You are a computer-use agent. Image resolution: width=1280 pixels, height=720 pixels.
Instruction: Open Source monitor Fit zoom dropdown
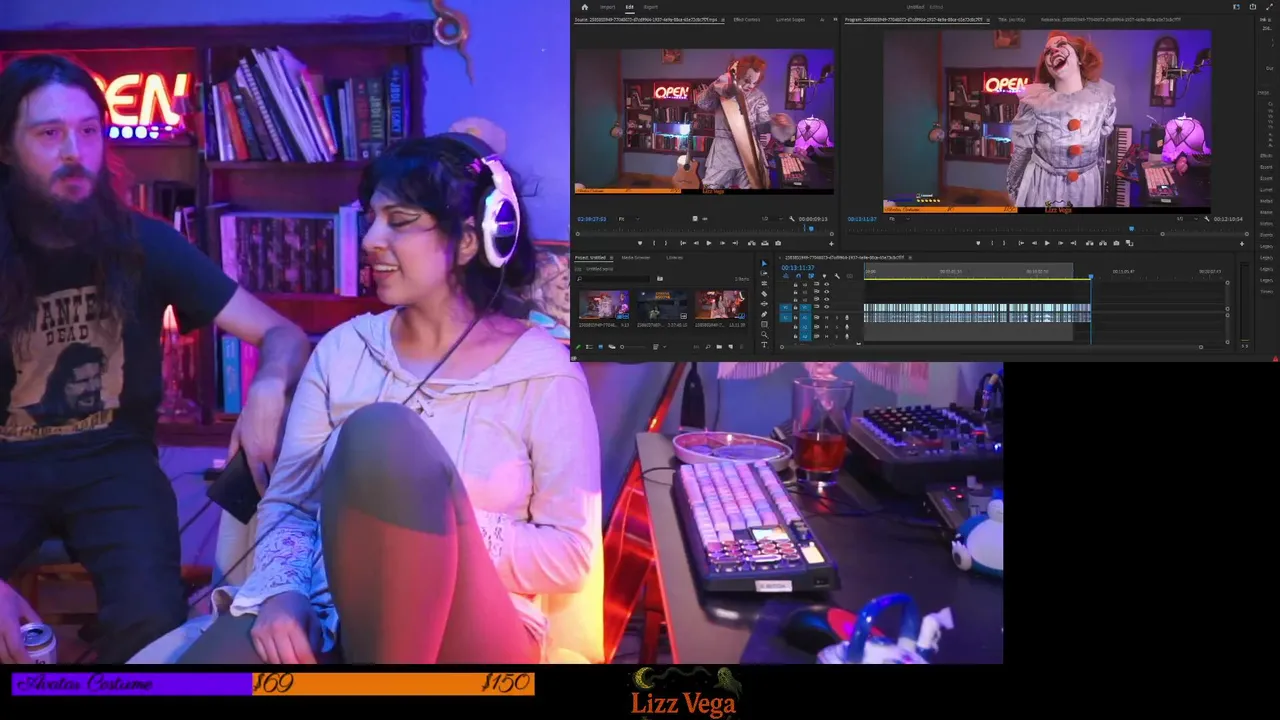click(x=629, y=219)
